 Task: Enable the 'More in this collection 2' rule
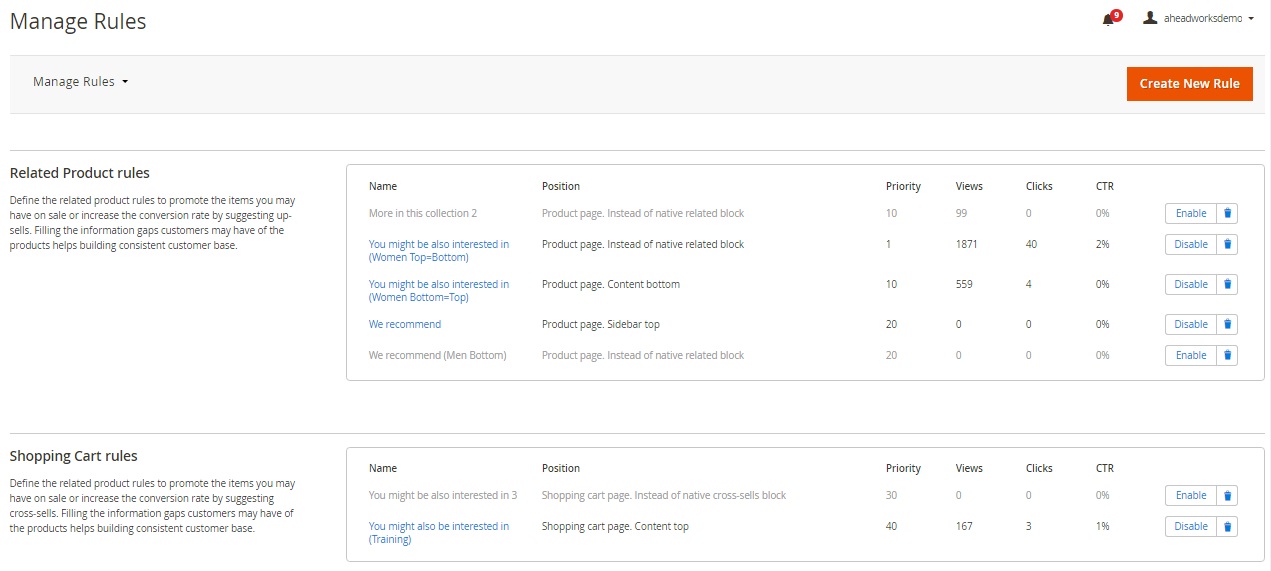pos(1190,213)
